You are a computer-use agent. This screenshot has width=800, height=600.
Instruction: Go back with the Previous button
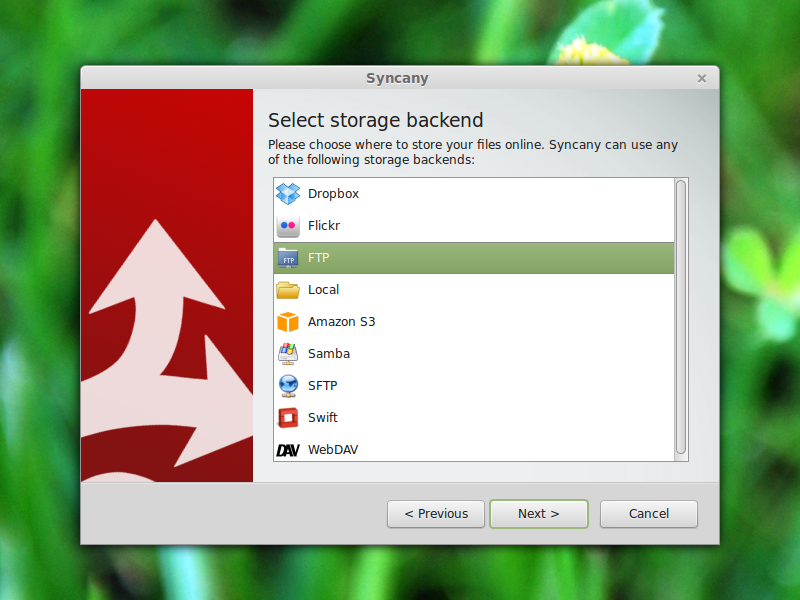click(436, 514)
